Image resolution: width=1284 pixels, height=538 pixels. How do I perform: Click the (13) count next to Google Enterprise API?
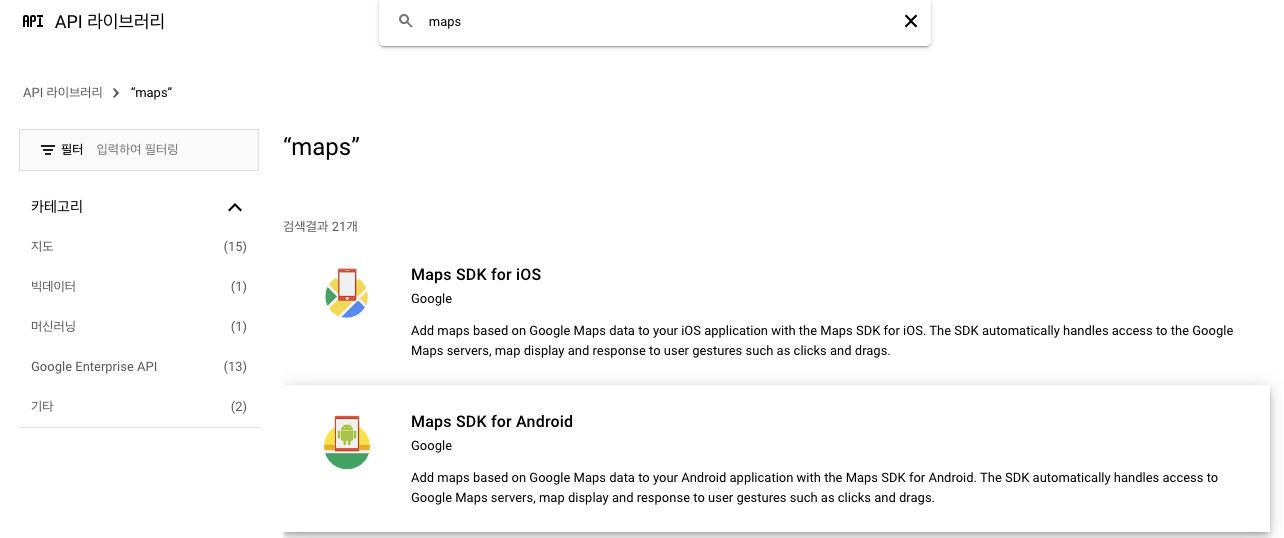235,367
